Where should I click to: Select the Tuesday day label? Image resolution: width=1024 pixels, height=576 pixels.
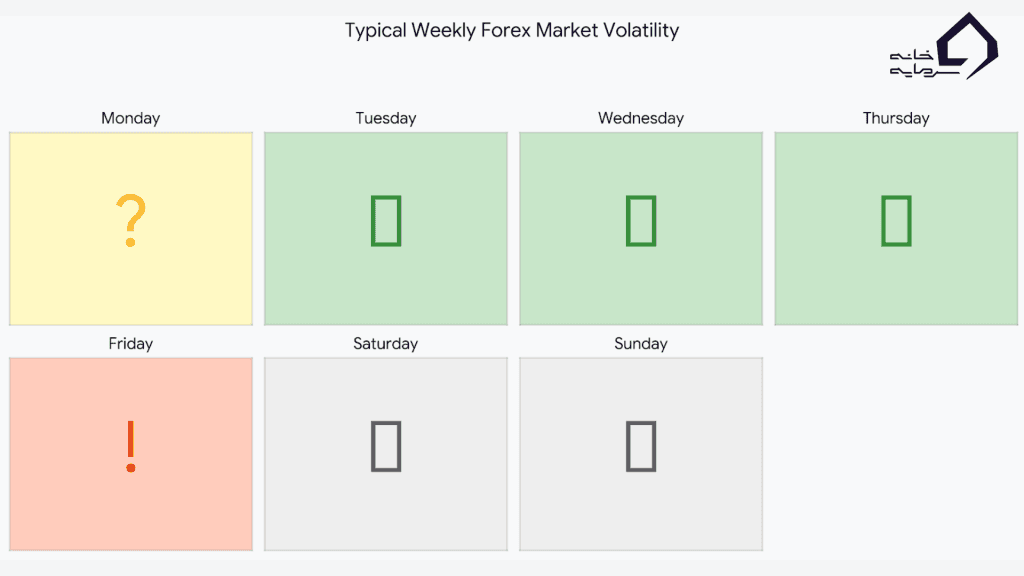click(x=386, y=118)
